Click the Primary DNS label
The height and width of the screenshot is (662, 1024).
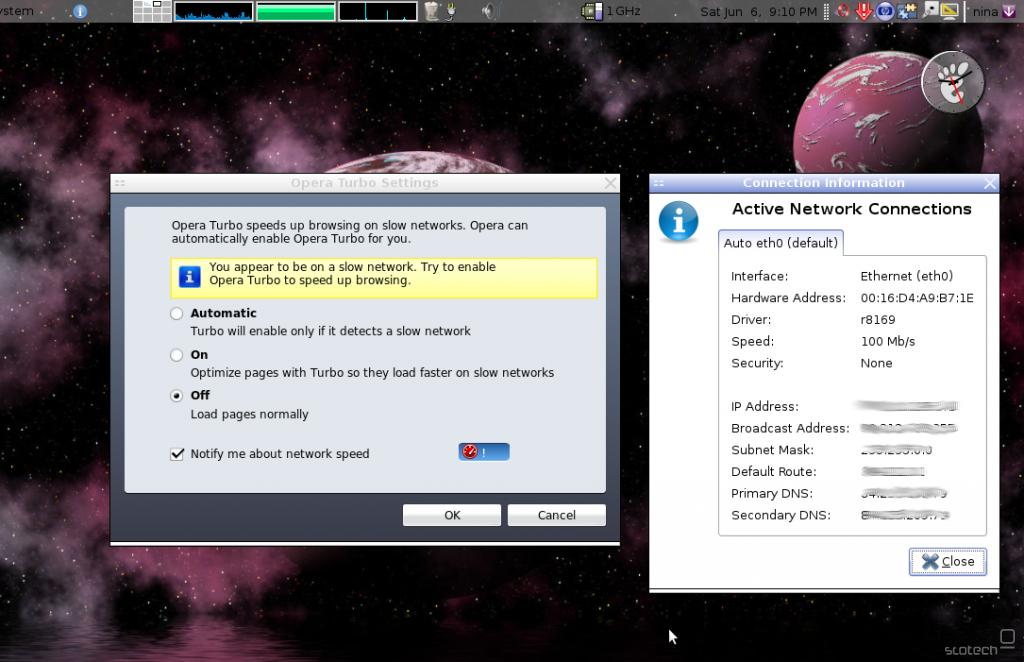[x=772, y=494]
